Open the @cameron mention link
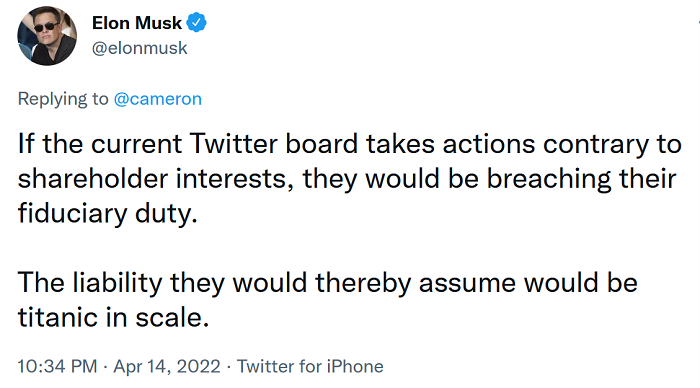This screenshot has height=388, width=700. point(158,99)
